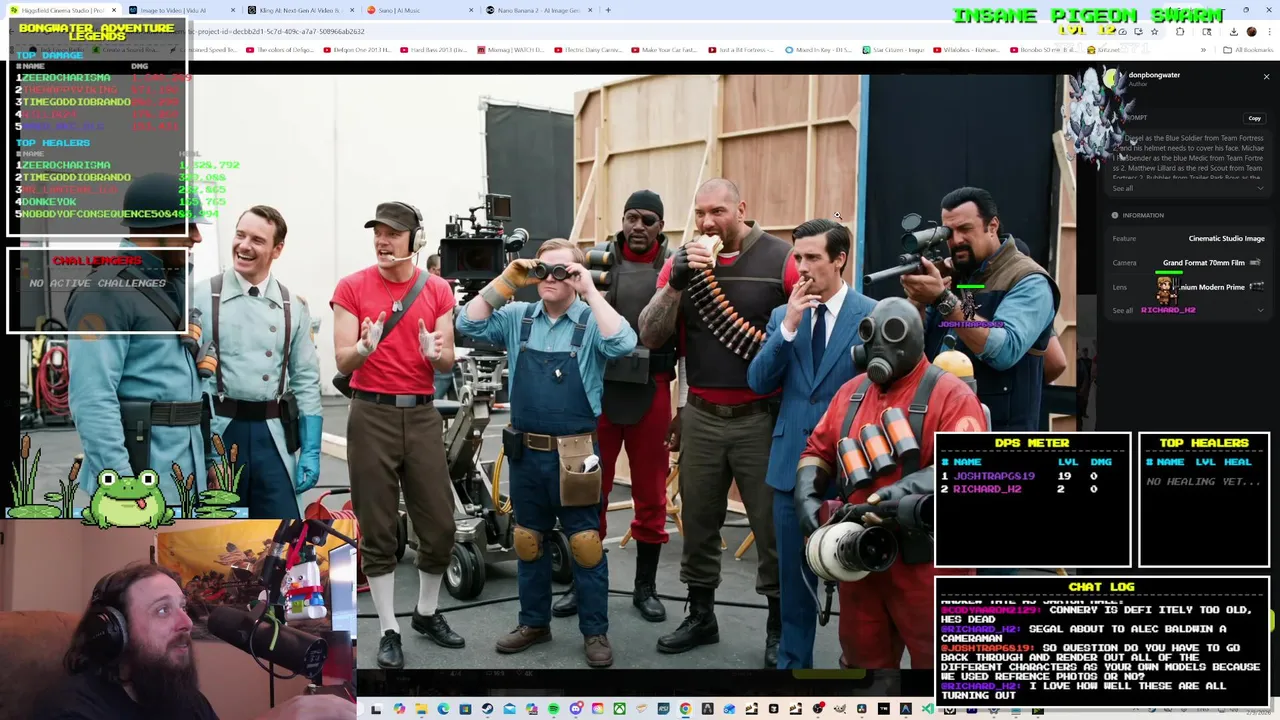1280x720 pixels.
Task: Open Make Your Car Fast bookmark
Action: pyautogui.click(x=664, y=50)
